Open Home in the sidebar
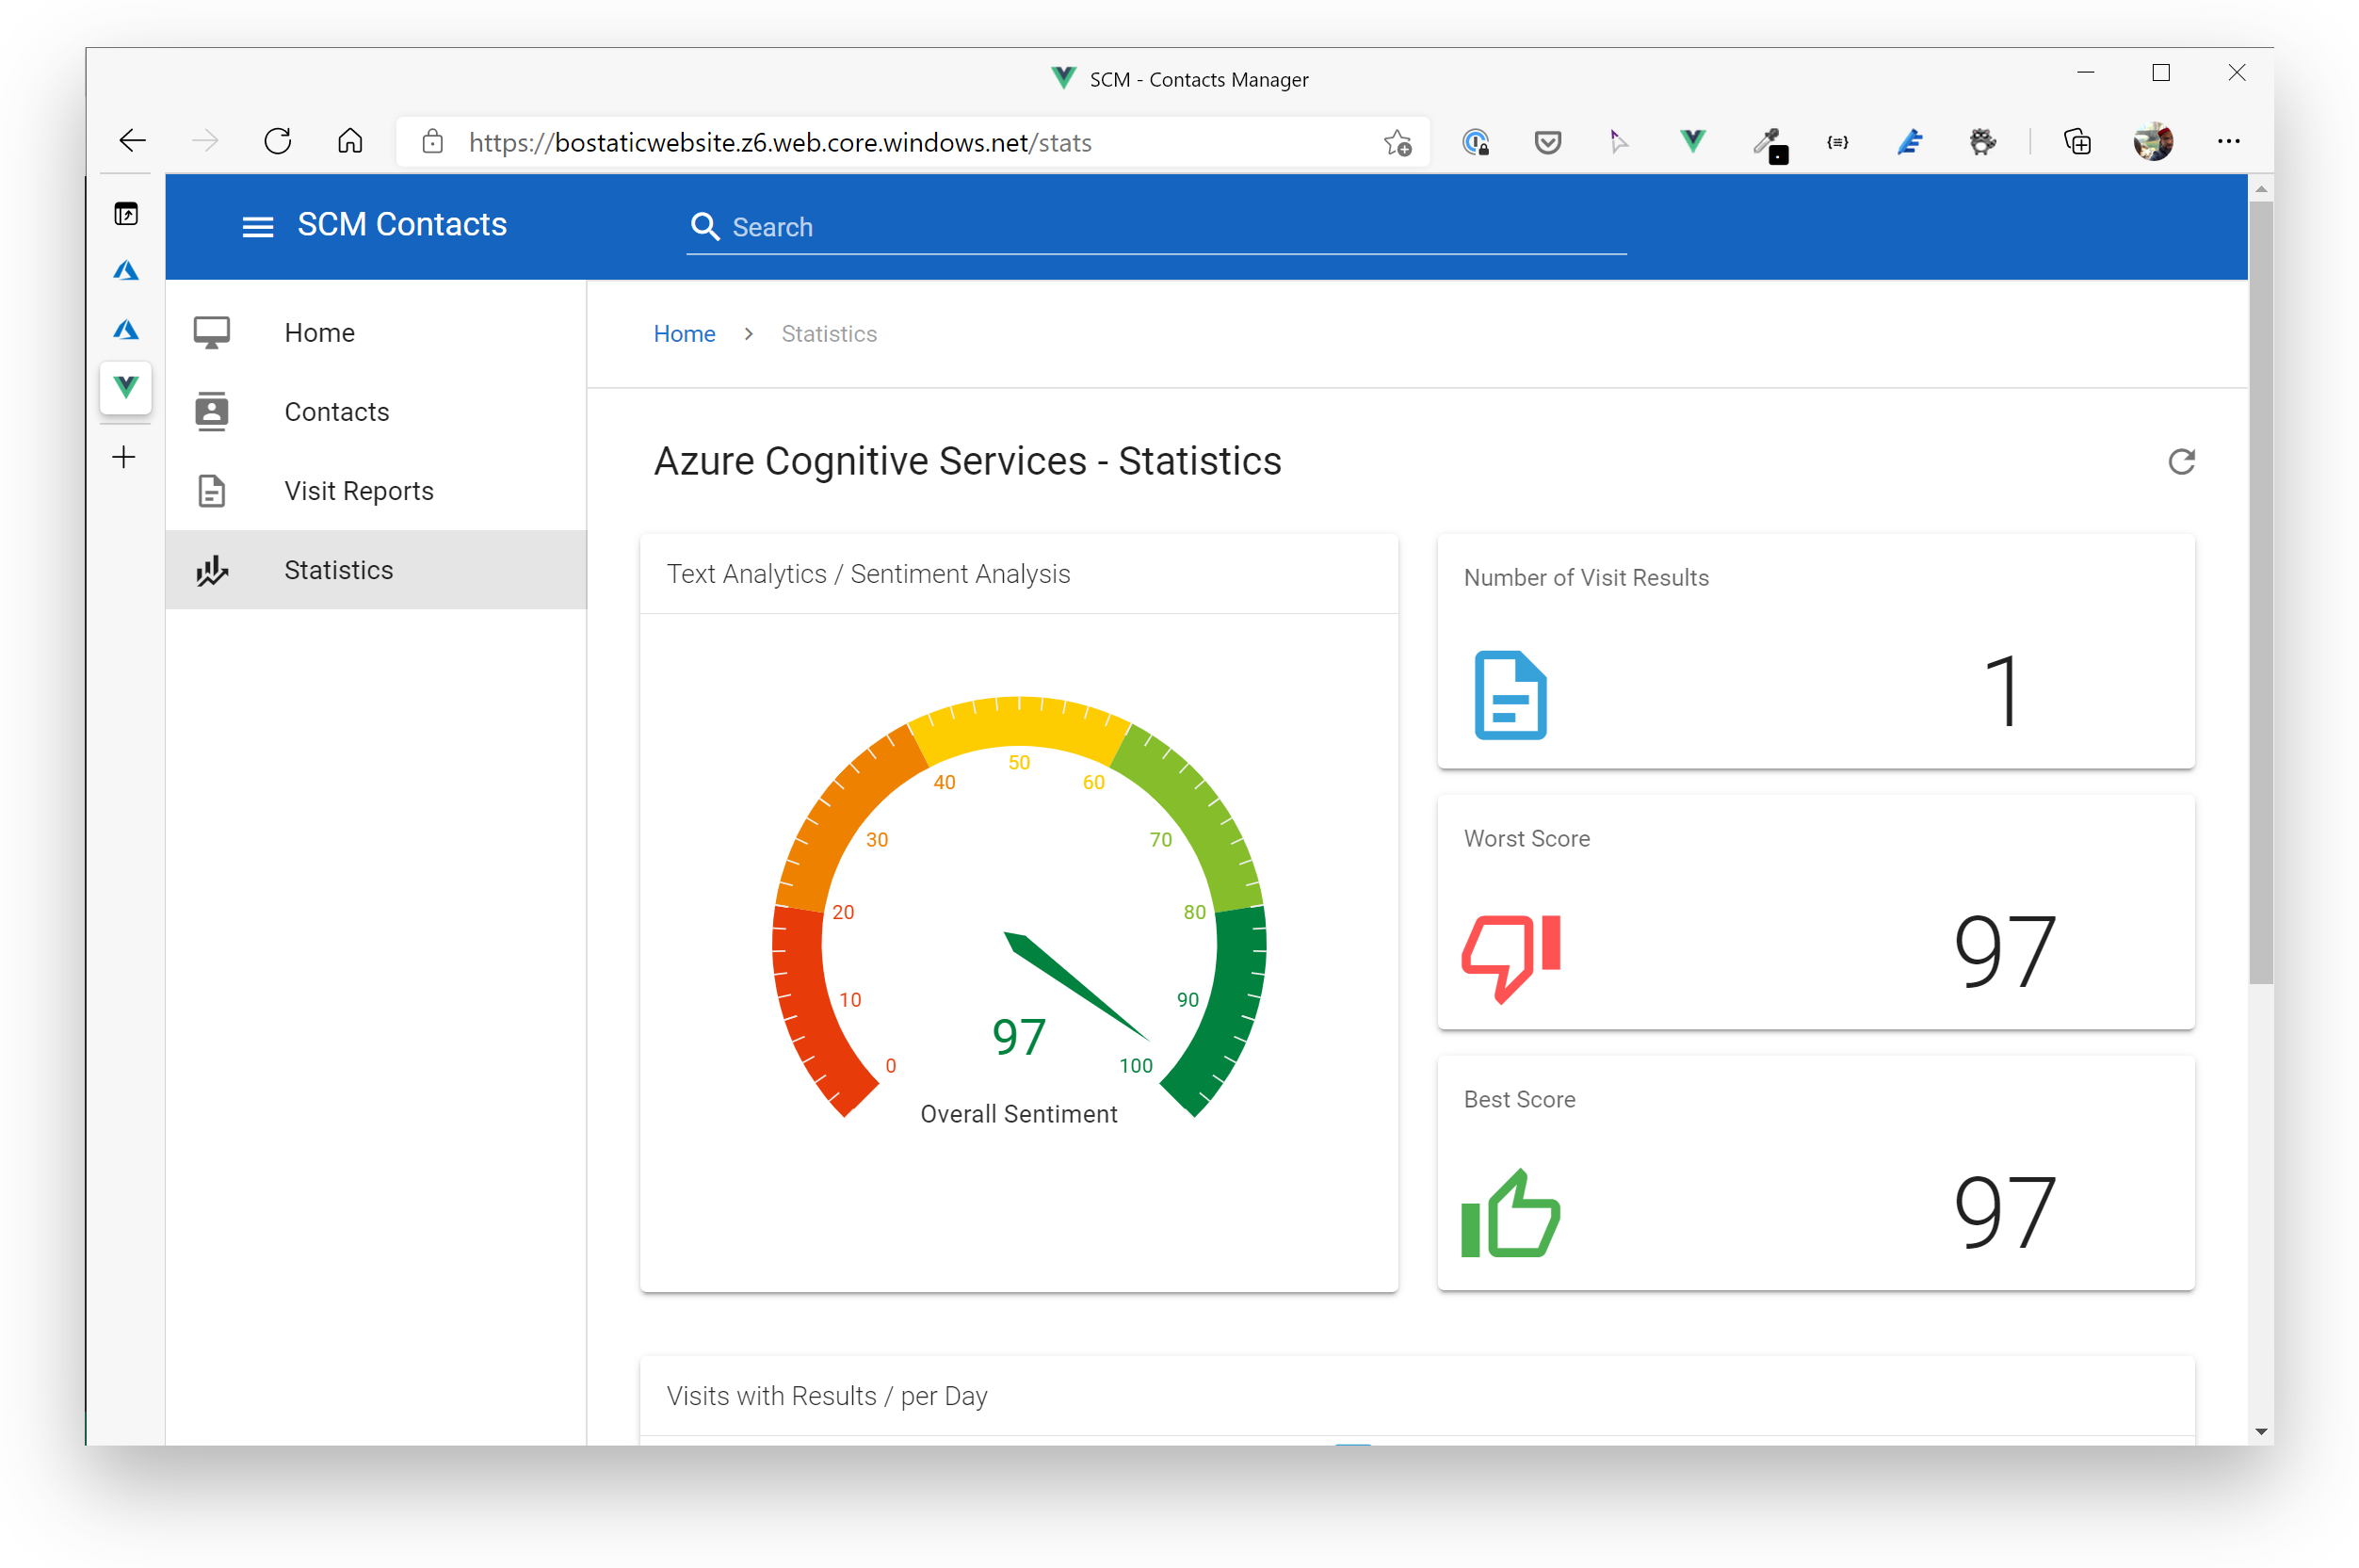Viewport: 2359px width, 1568px height. pos(319,332)
